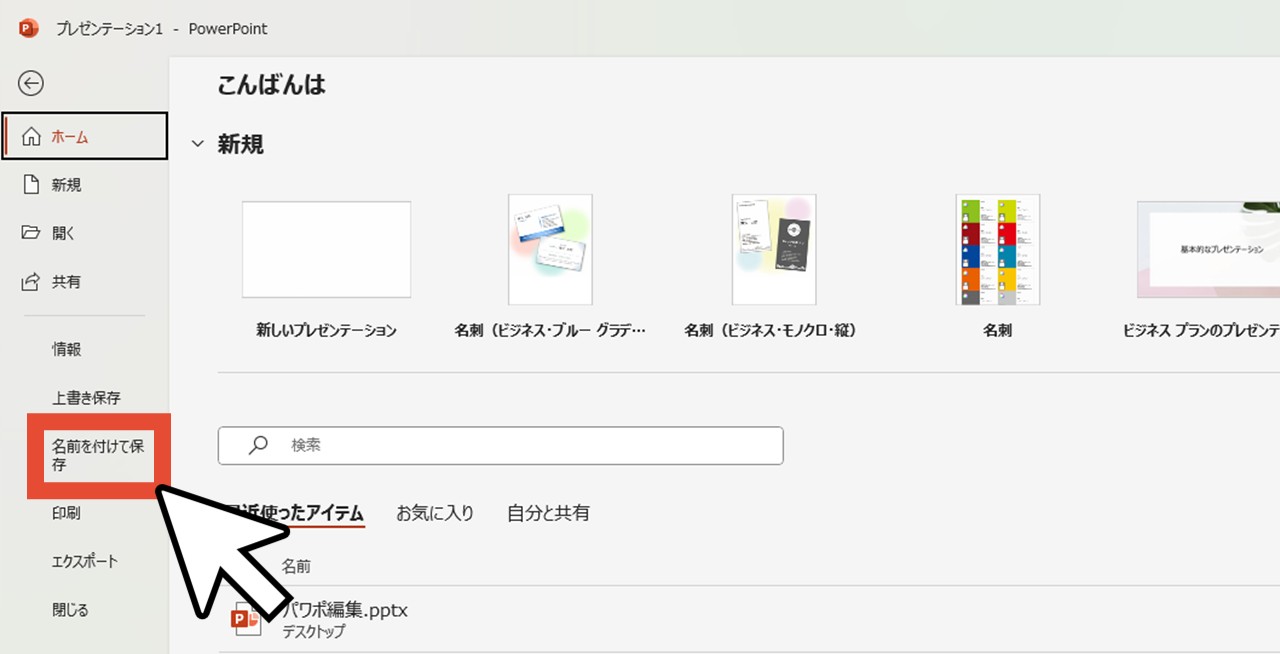Click the パワポ編集.pptx file icon
The width and height of the screenshot is (1280, 654).
(246, 618)
